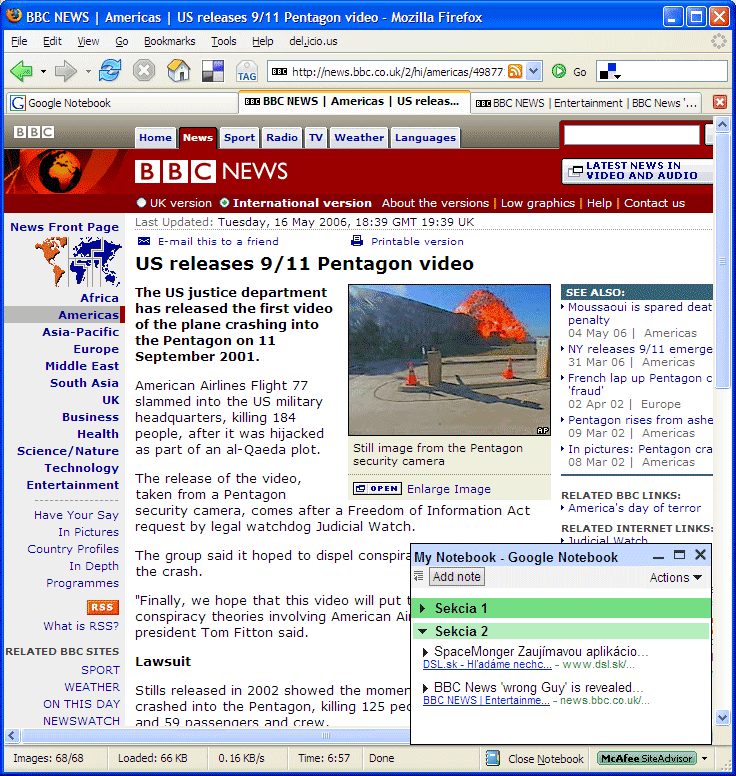
Task: Click the notebook list view icon beside Add note
Action: 419,576
